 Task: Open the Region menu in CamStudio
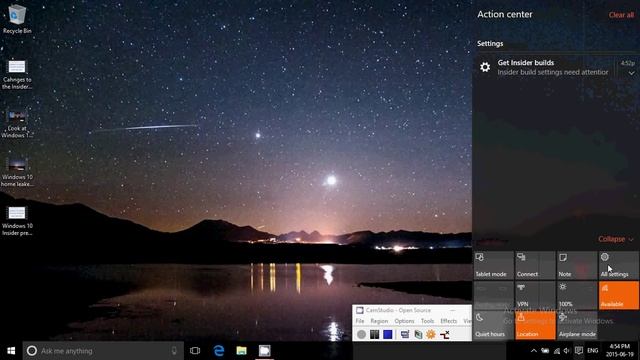pyautogui.click(x=379, y=321)
